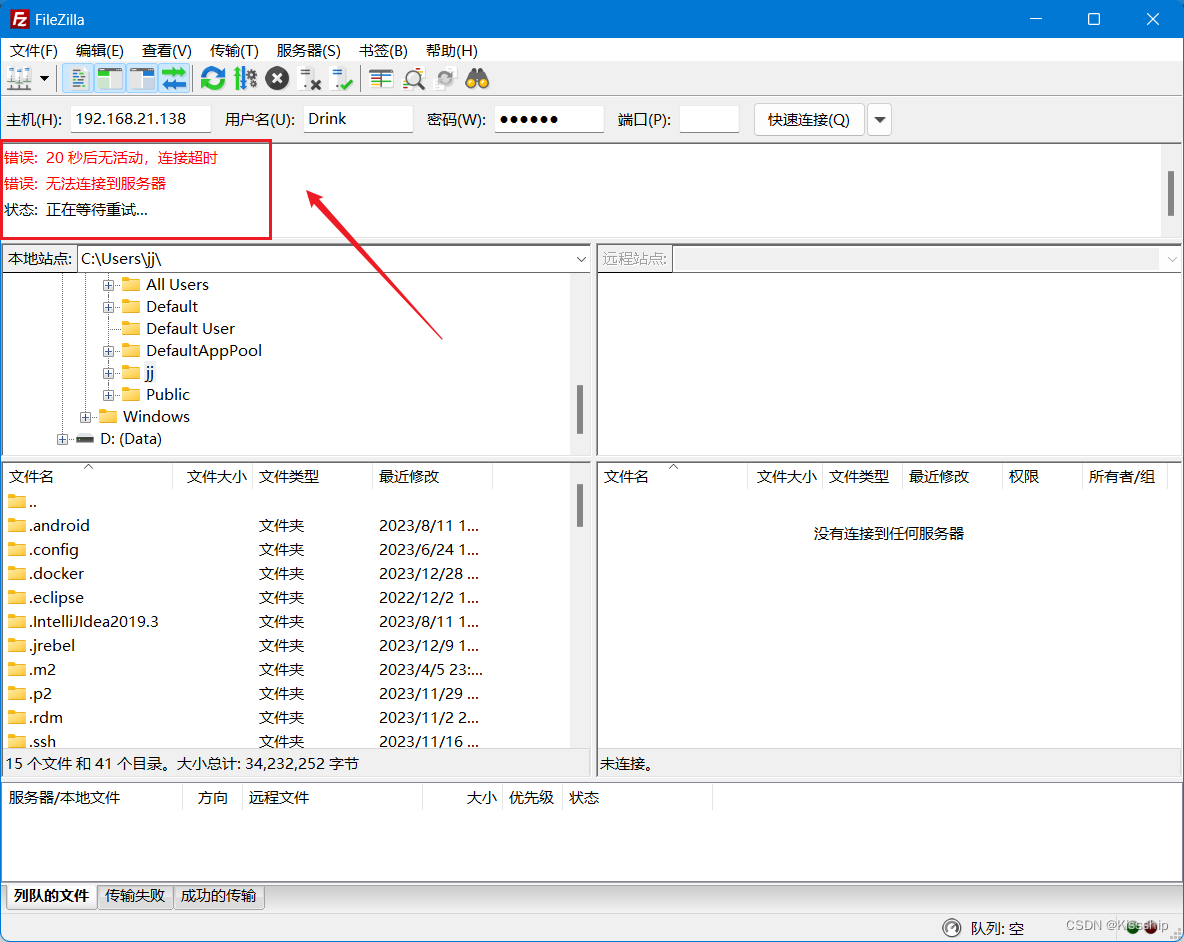1184x942 pixels.
Task: Sort local files by 文件类型 column
Action: point(313,476)
